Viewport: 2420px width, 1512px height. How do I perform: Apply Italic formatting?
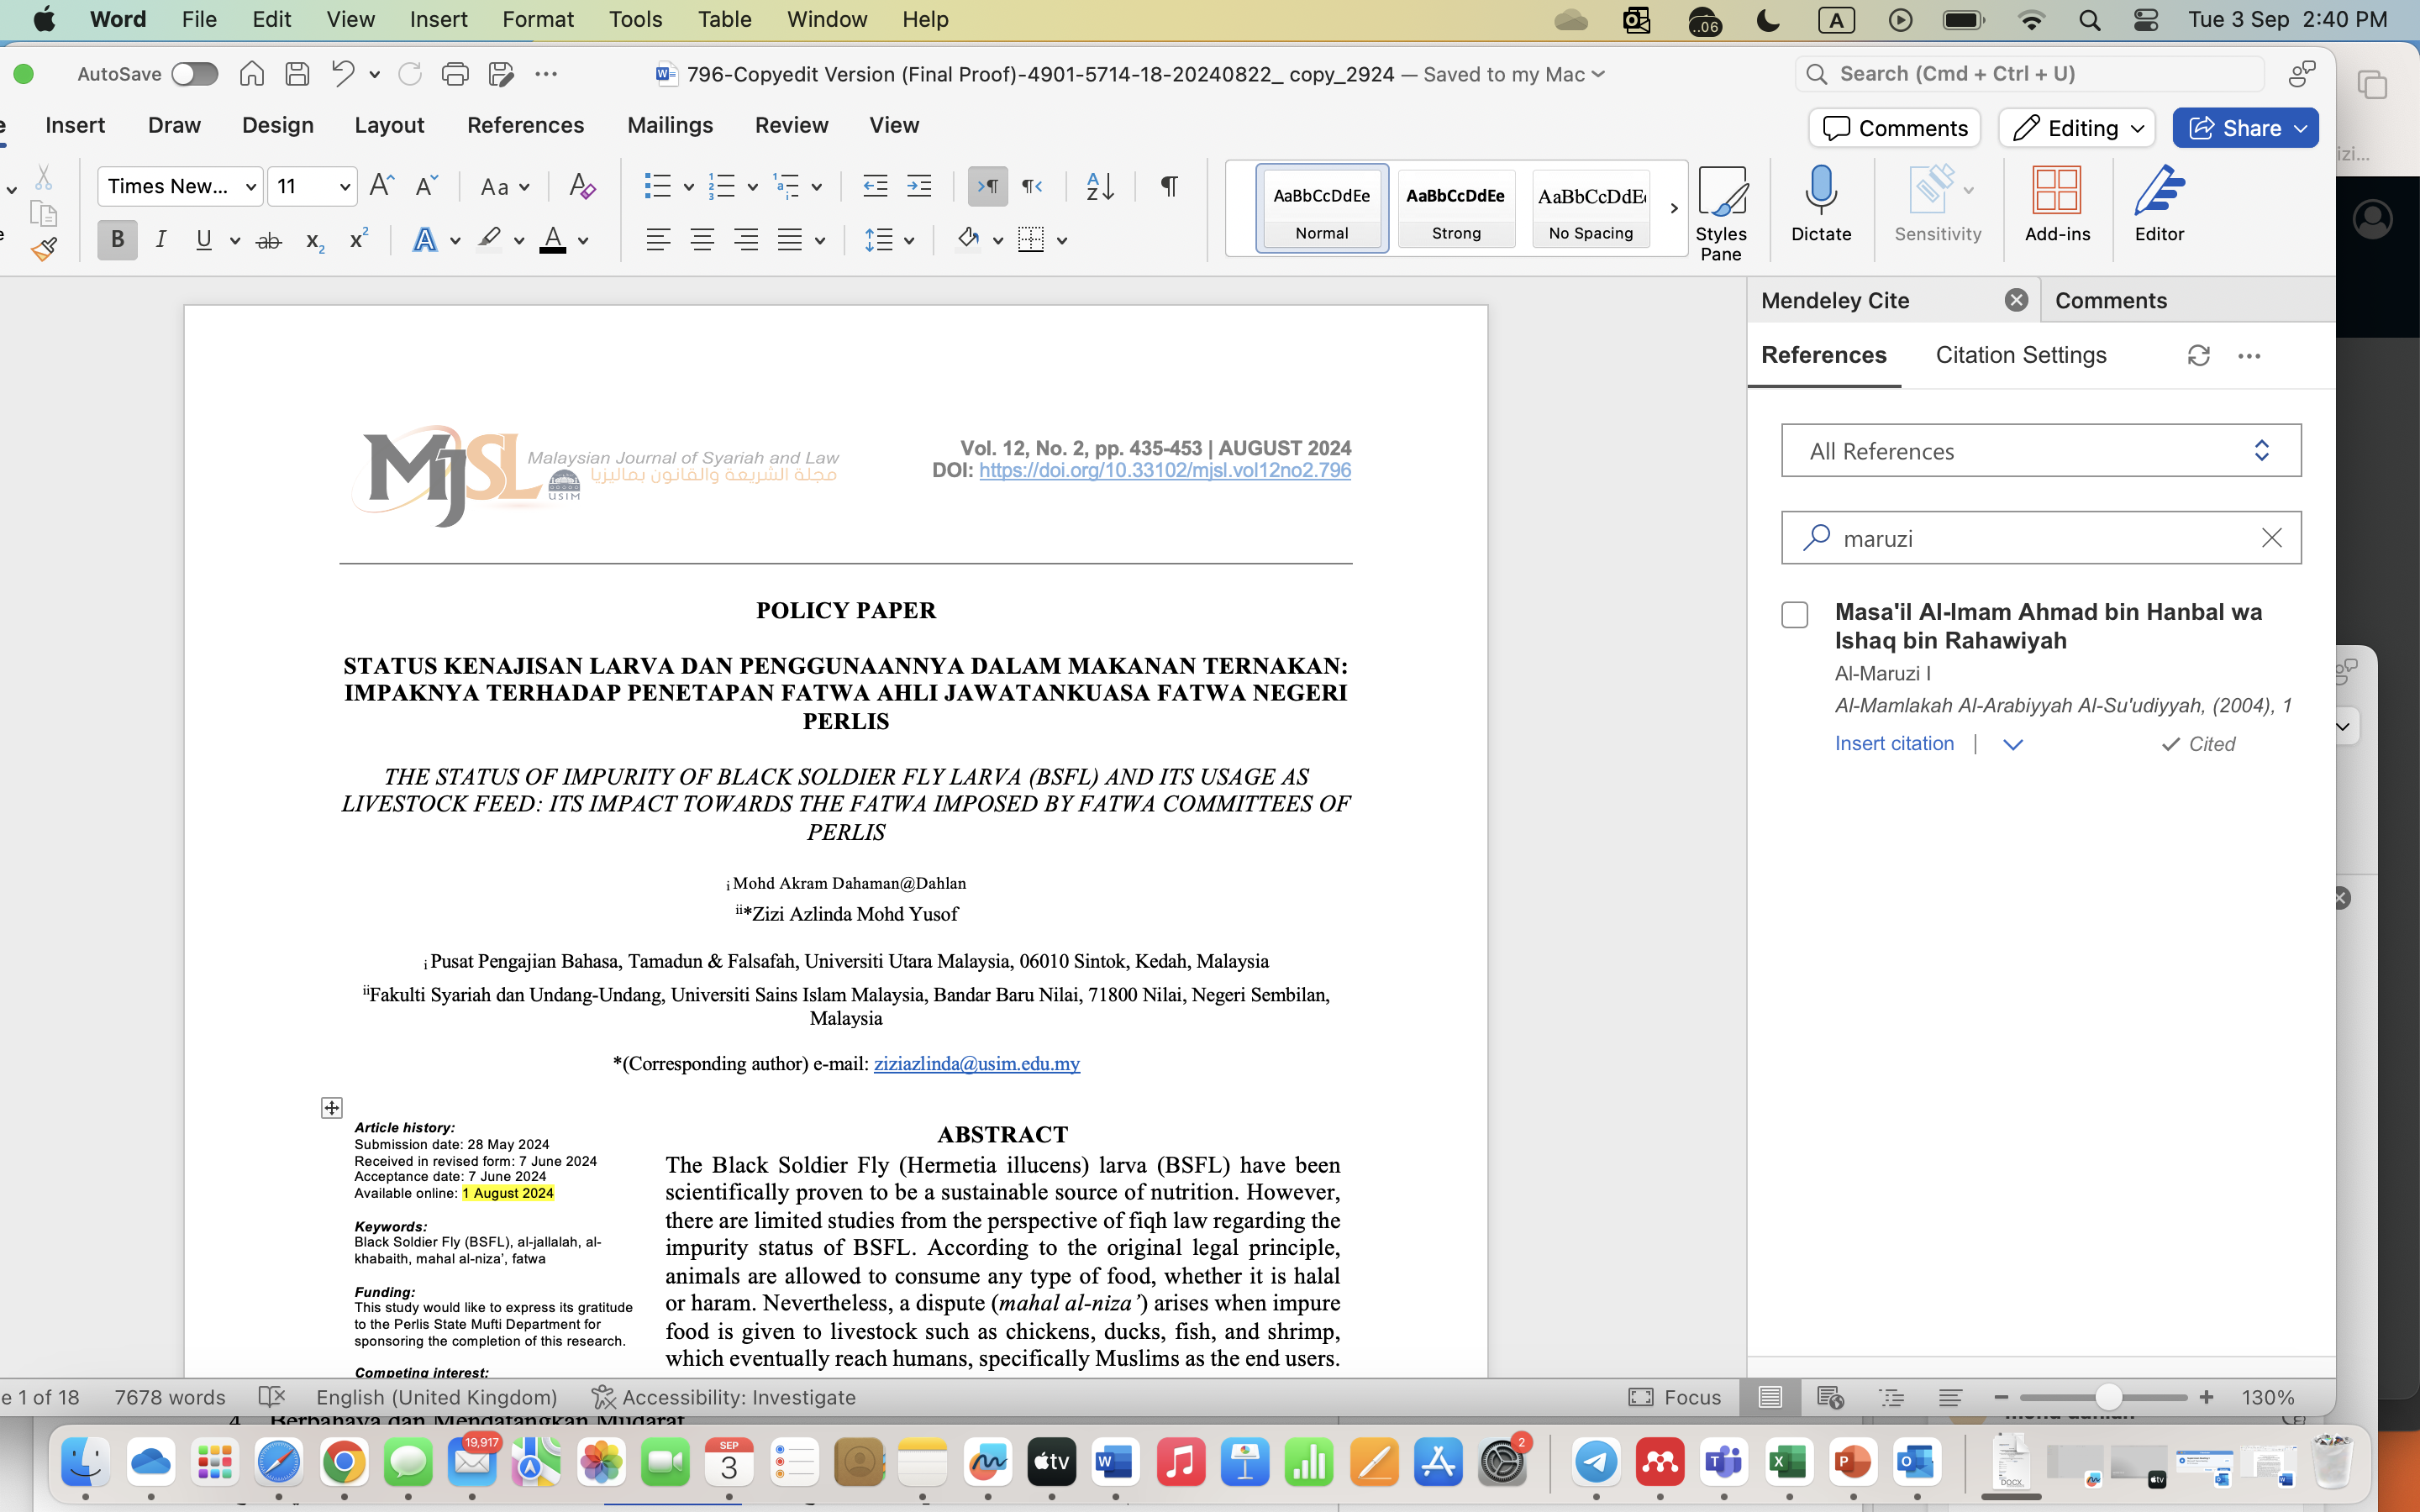(160, 240)
